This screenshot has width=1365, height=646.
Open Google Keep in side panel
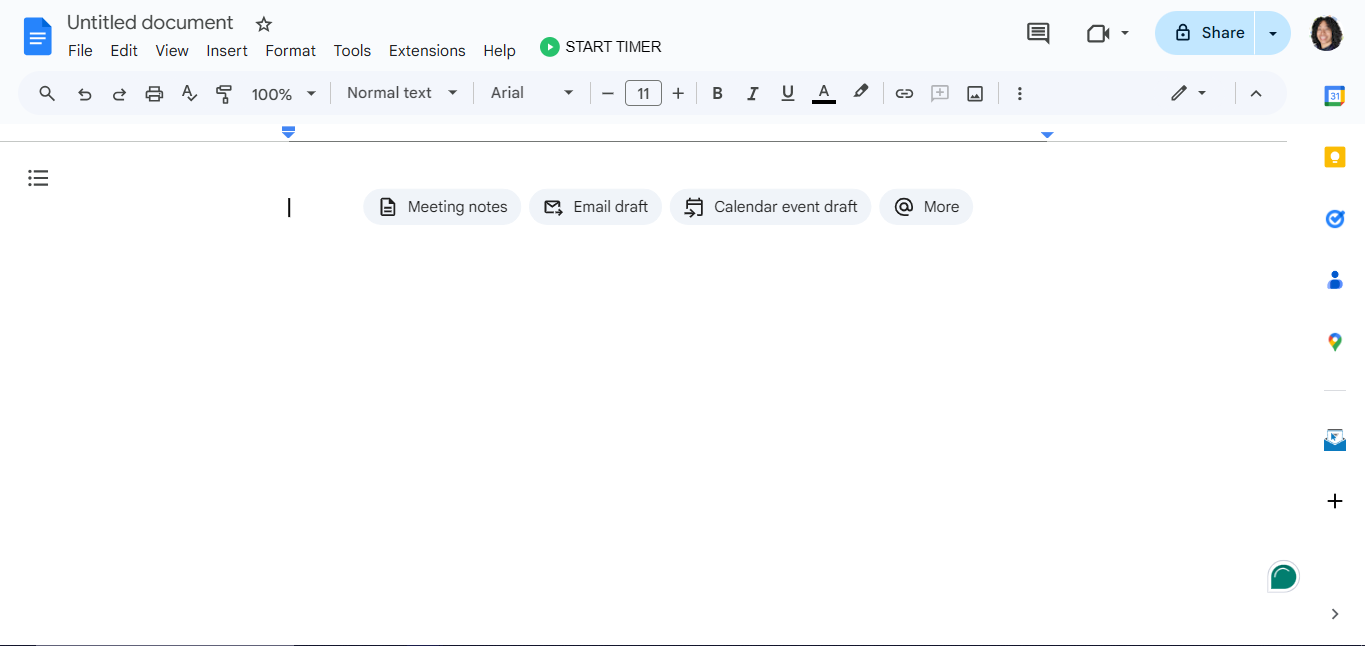[1334, 158]
